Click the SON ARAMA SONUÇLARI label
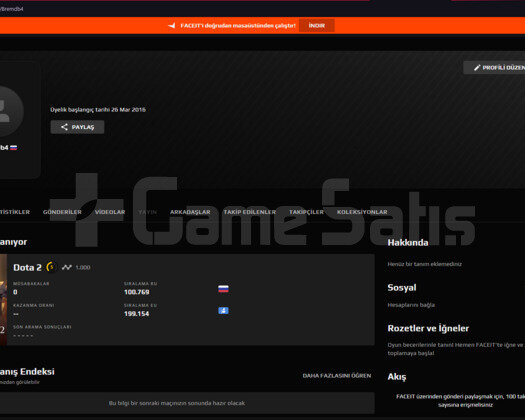The height and width of the screenshot is (420, 525). [x=42, y=327]
